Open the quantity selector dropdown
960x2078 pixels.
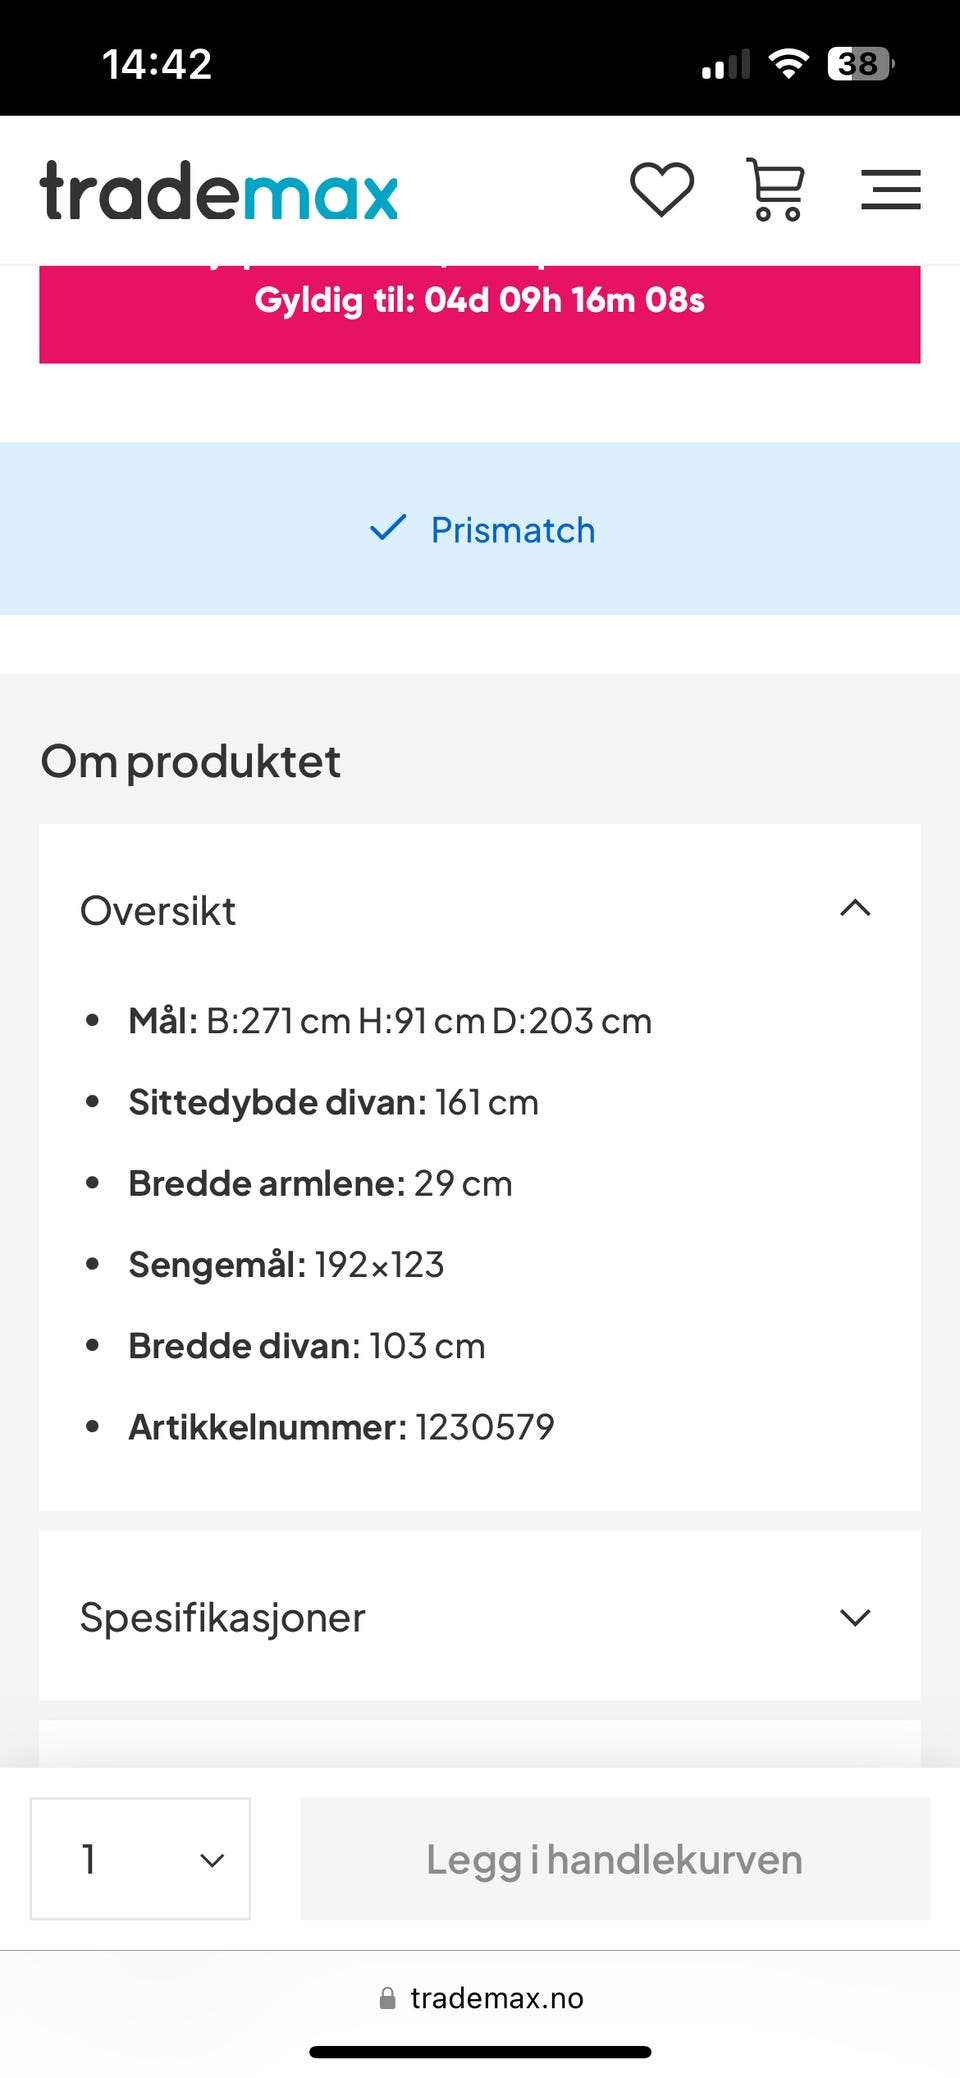139,1859
